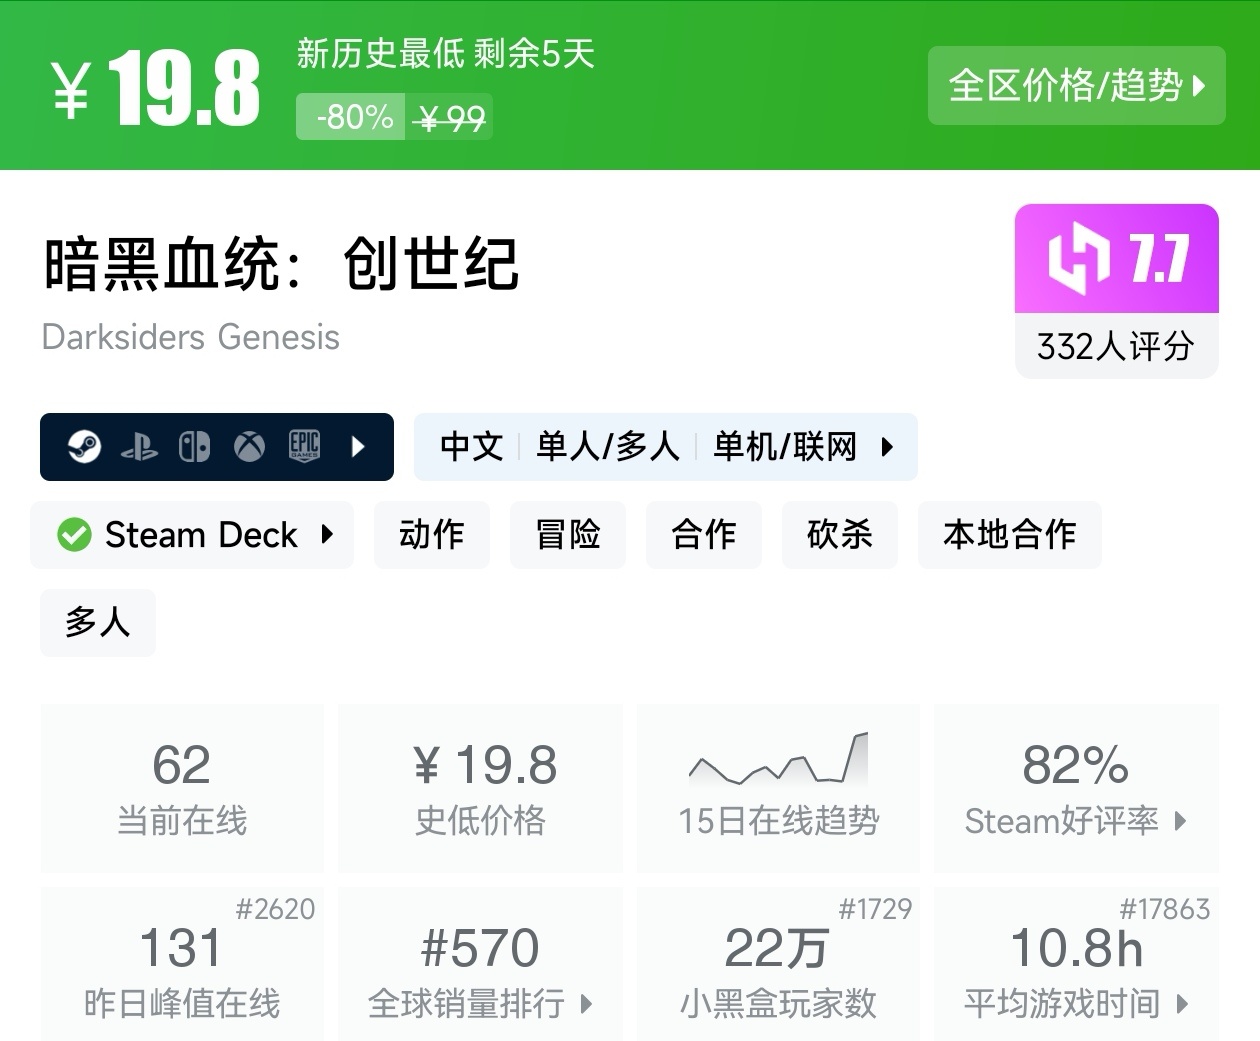Screen dimensions: 1260x1041
Task: Click the Heybox logo in rating badge
Action: [1078, 259]
